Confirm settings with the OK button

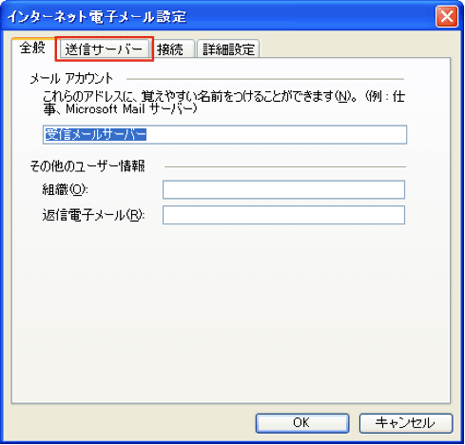point(302,423)
